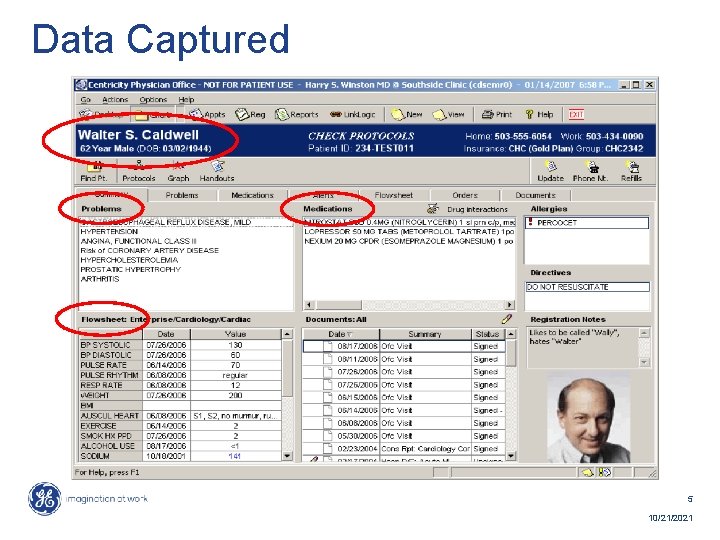Click the patient photo thumbnail
Viewport: 720px width, 540px height.
589,419
